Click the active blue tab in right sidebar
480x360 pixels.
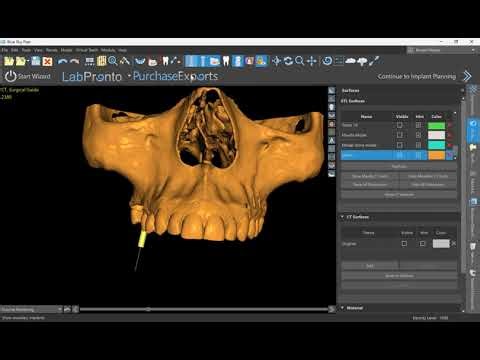(473, 130)
